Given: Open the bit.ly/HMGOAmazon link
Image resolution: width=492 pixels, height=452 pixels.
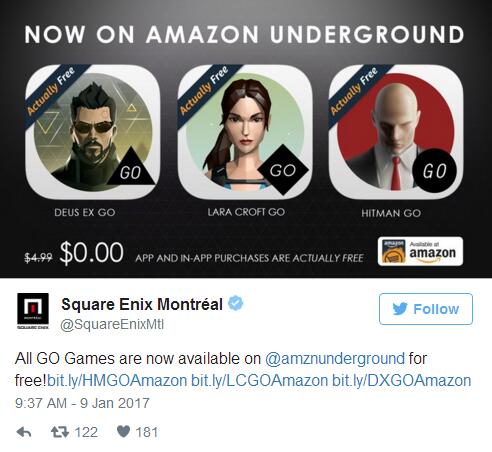Looking at the screenshot, I should click(x=117, y=381).
